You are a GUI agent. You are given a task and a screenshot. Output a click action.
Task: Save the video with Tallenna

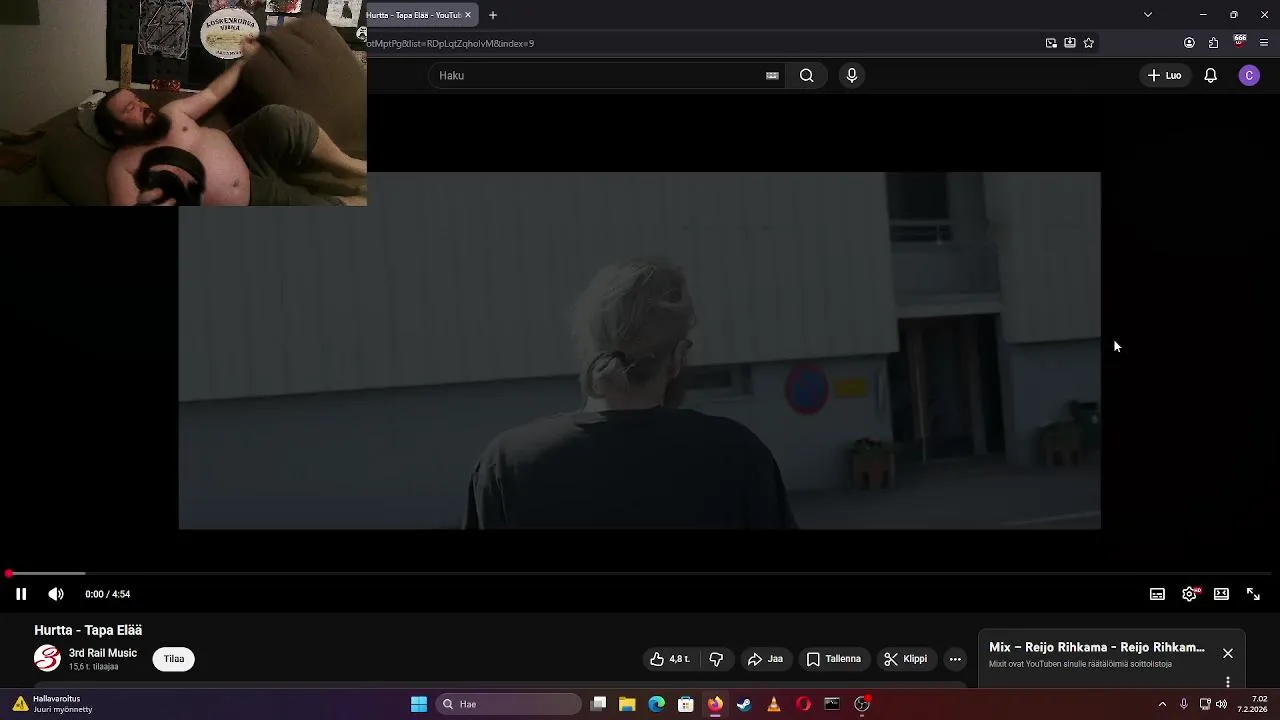pos(834,659)
